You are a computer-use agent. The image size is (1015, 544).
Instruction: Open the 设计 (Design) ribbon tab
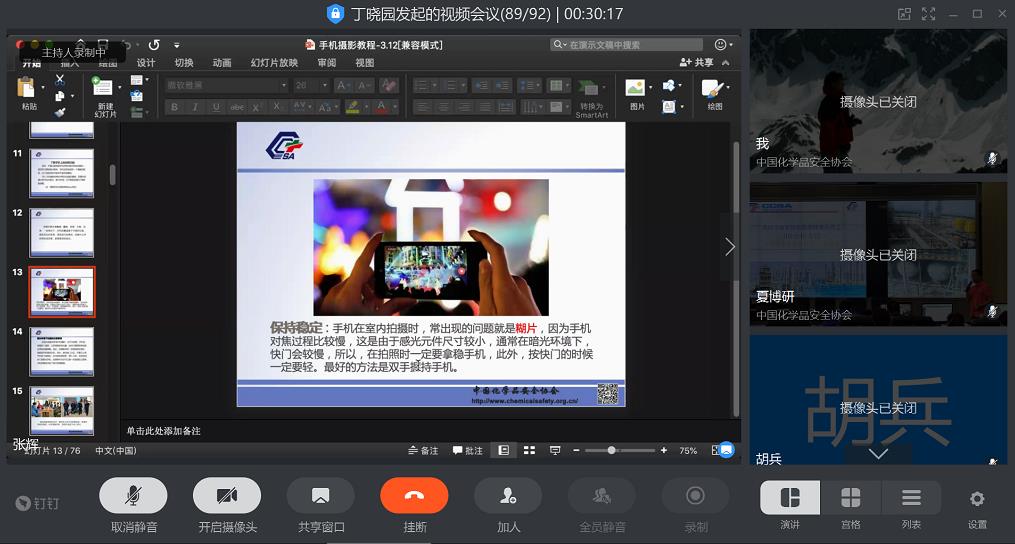[146, 63]
